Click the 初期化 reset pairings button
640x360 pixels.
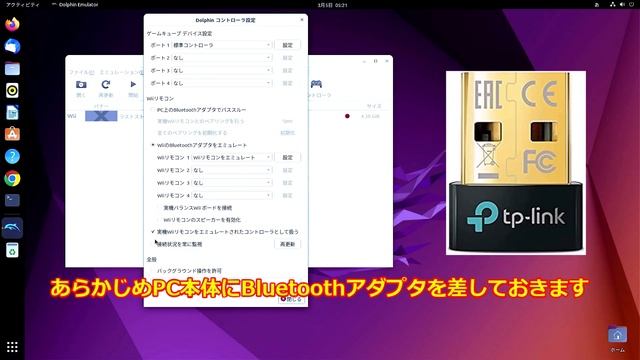pos(287,133)
